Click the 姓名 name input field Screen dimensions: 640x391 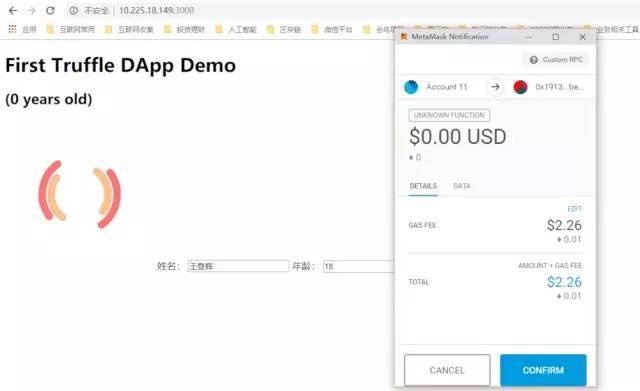238,266
